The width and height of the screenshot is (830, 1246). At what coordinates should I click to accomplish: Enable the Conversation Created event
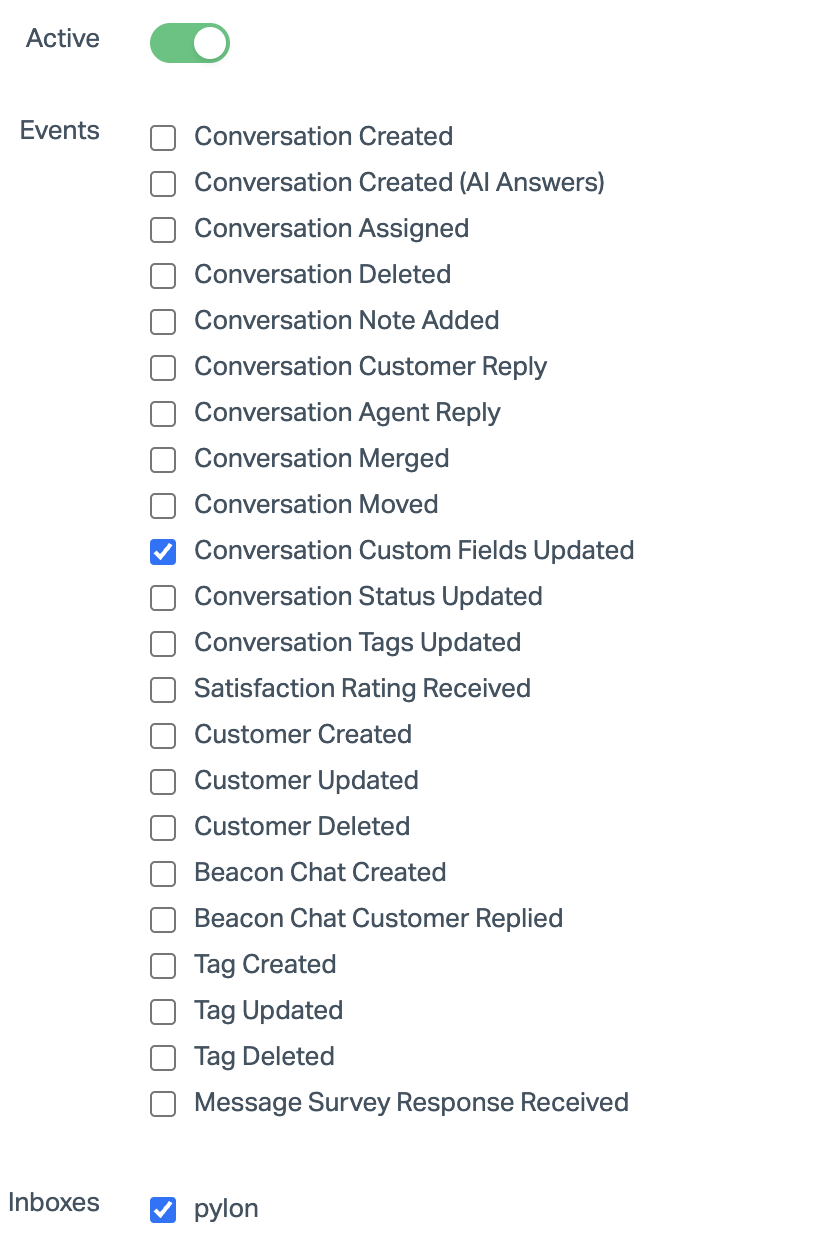coord(163,138)
